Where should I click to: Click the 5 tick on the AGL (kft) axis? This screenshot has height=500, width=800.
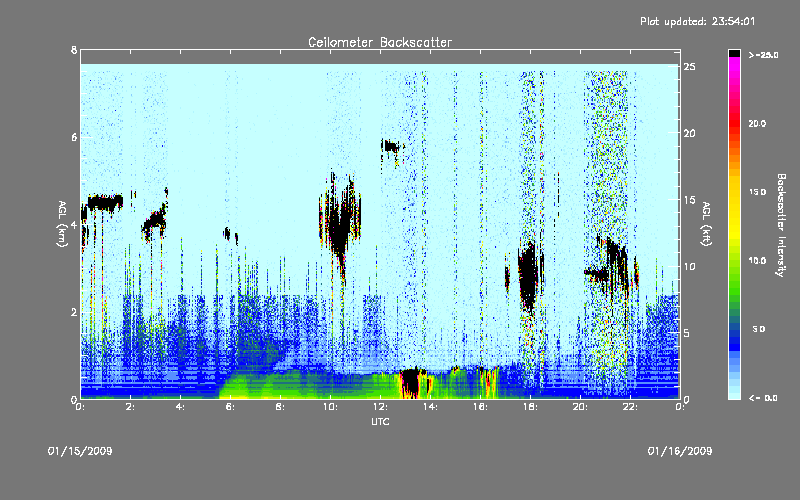[687, 333]
